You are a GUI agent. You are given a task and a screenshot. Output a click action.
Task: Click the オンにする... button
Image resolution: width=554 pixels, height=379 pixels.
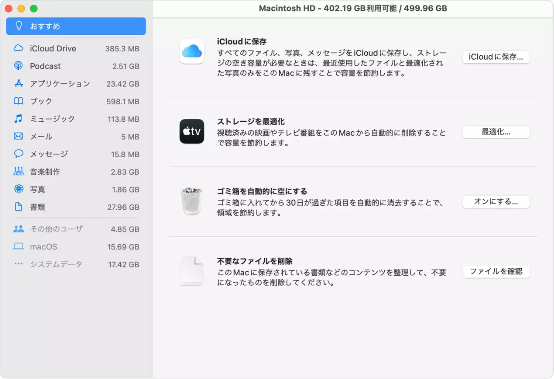(496, 202)
